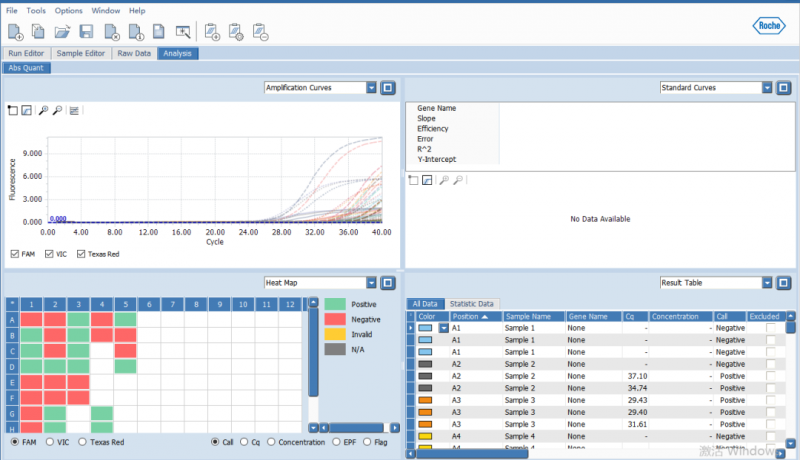Switch to the Statistic Data tab

(475, 303)
